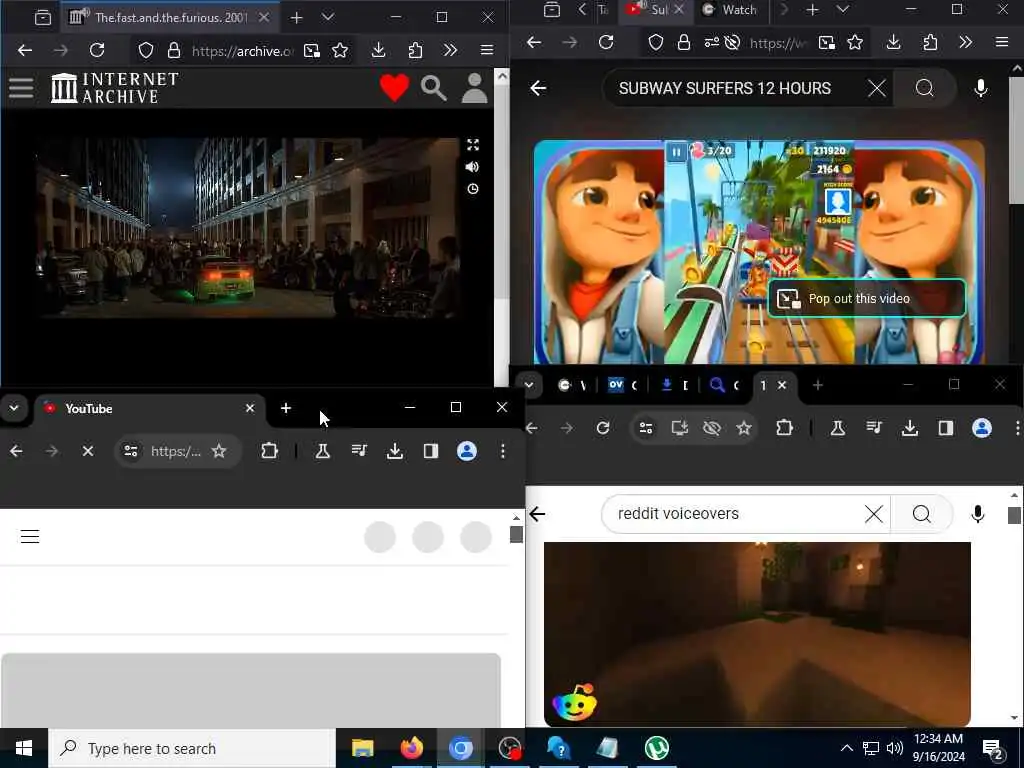Pause the Subway Surfers game video
1024x768 pixels.
[676, 152]
